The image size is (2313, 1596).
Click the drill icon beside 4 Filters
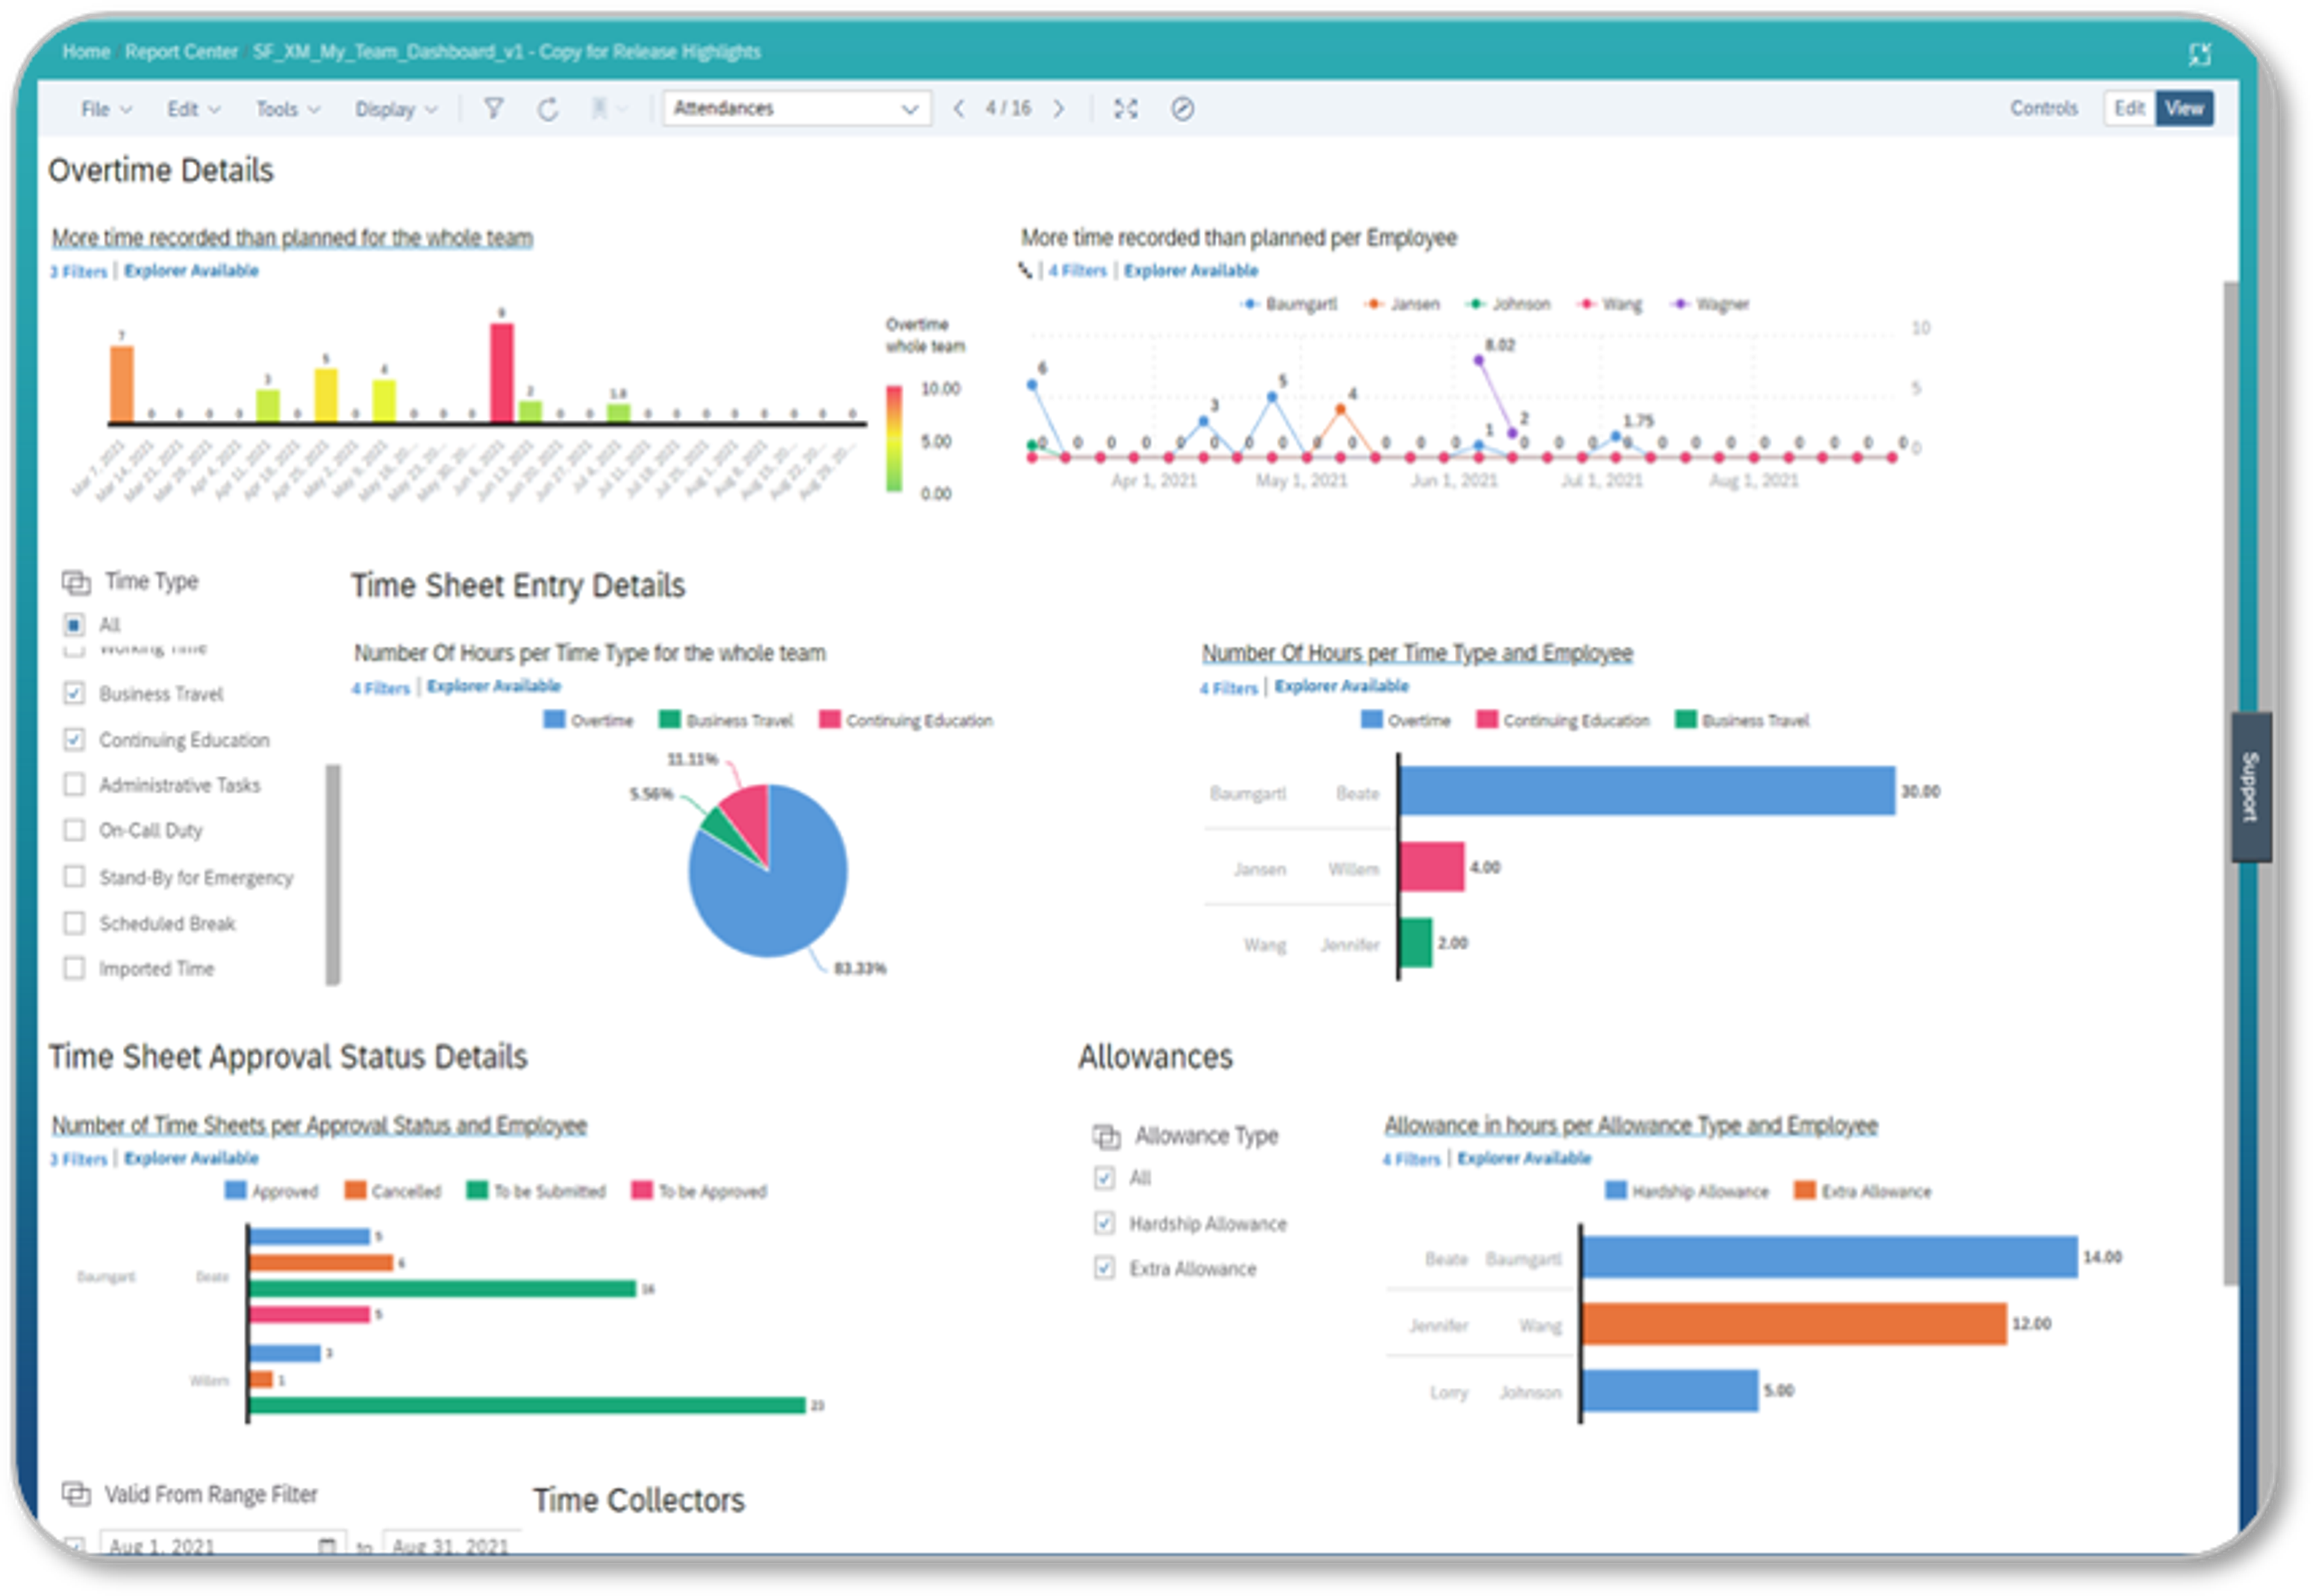pyautogui.click(x=1025, y=270)
